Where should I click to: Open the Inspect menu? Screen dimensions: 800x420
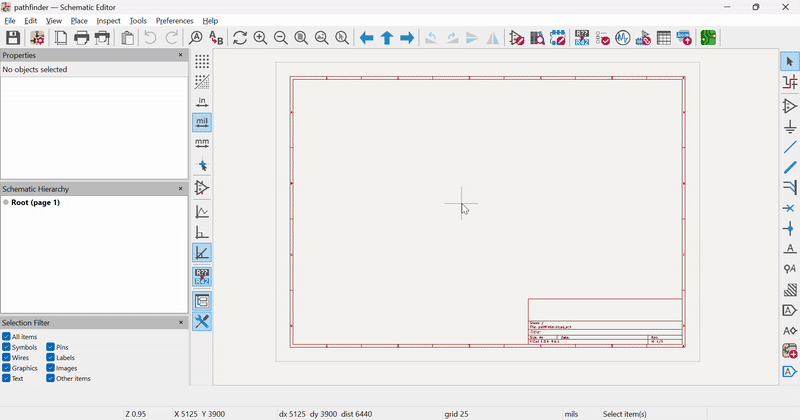point(108,20)
